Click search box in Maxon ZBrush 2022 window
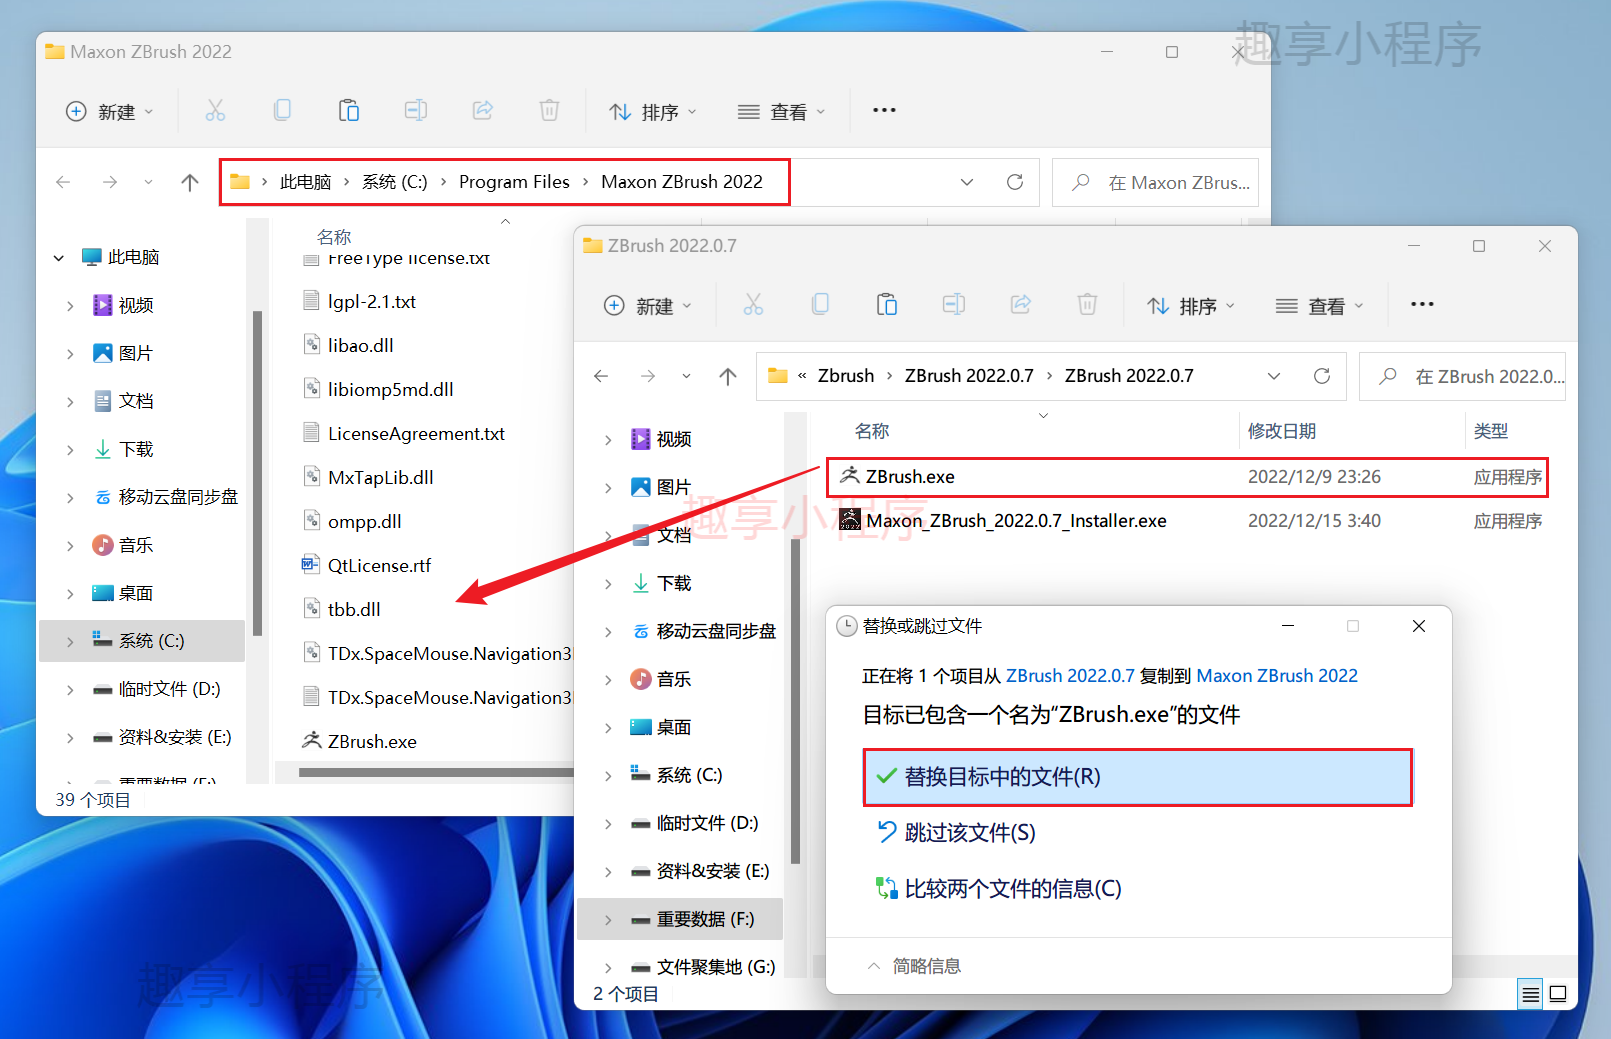 pos(1155,183)
